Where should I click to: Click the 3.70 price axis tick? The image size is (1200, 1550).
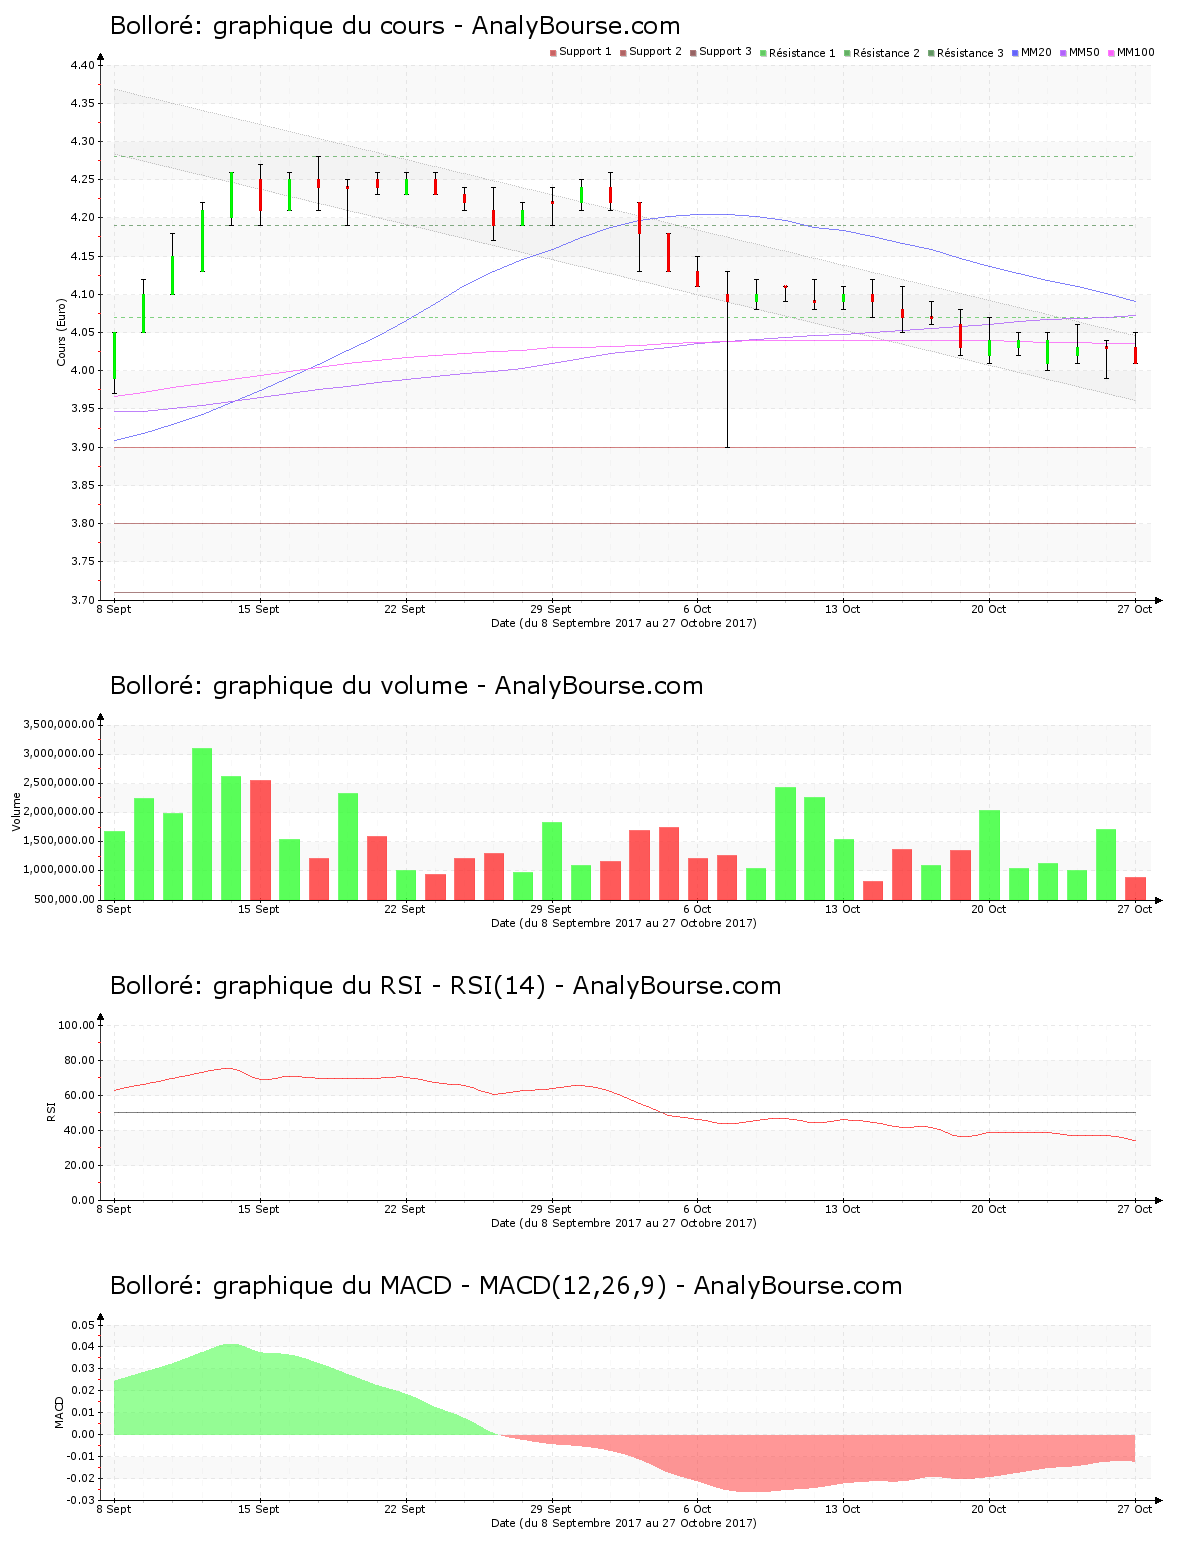pos(83,600)
